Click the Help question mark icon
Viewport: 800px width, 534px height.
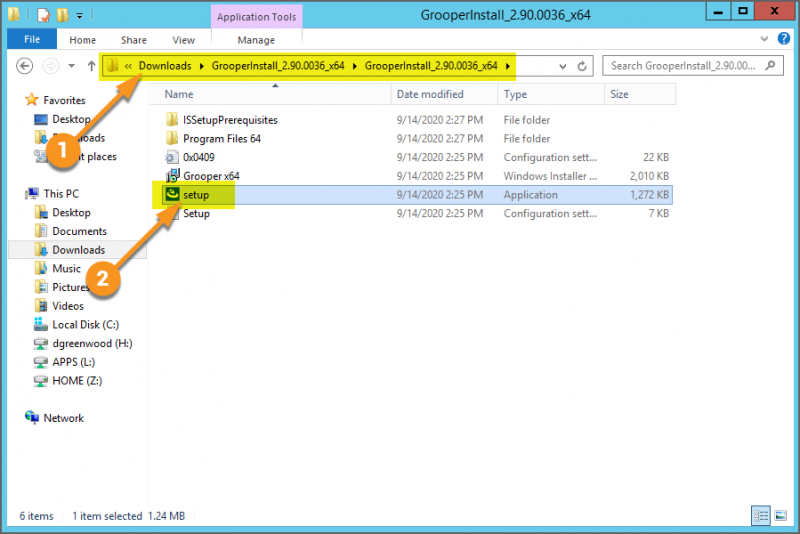click(784, 38)
